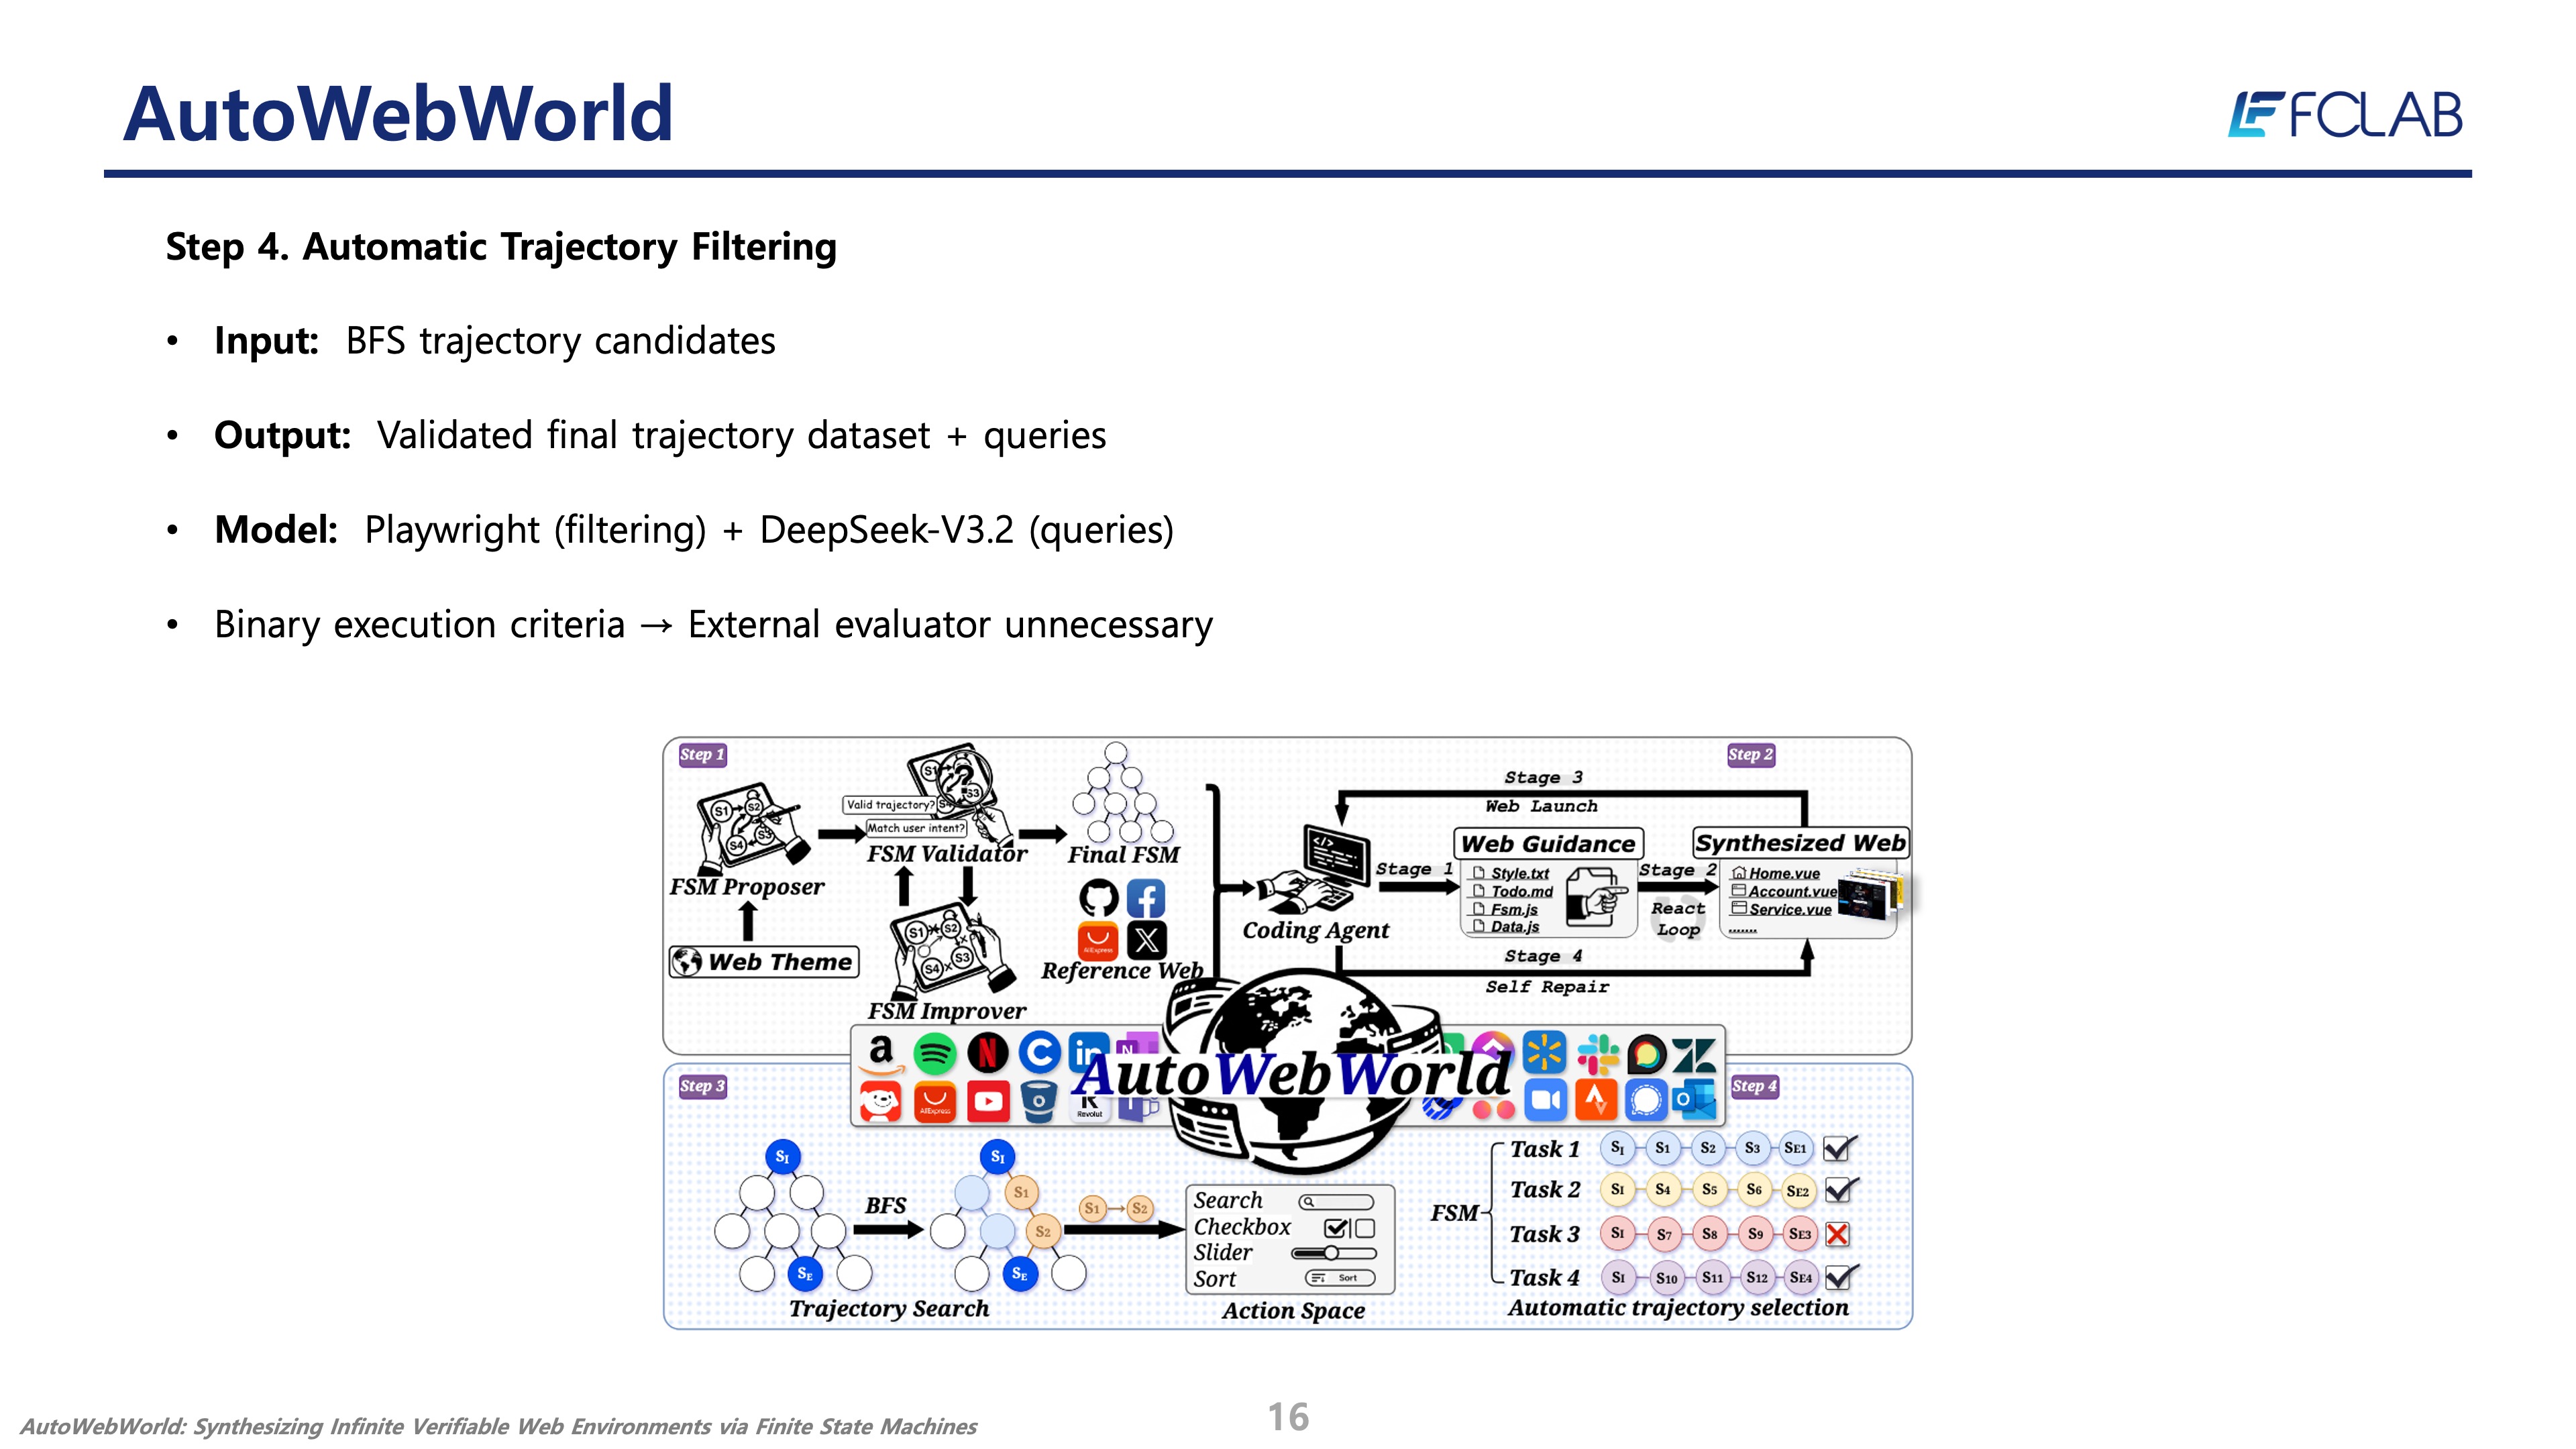Screen dimensions: 2576x1449
Task: Click the Facebook icon above Reference Web
Action: click(1146, 898)
